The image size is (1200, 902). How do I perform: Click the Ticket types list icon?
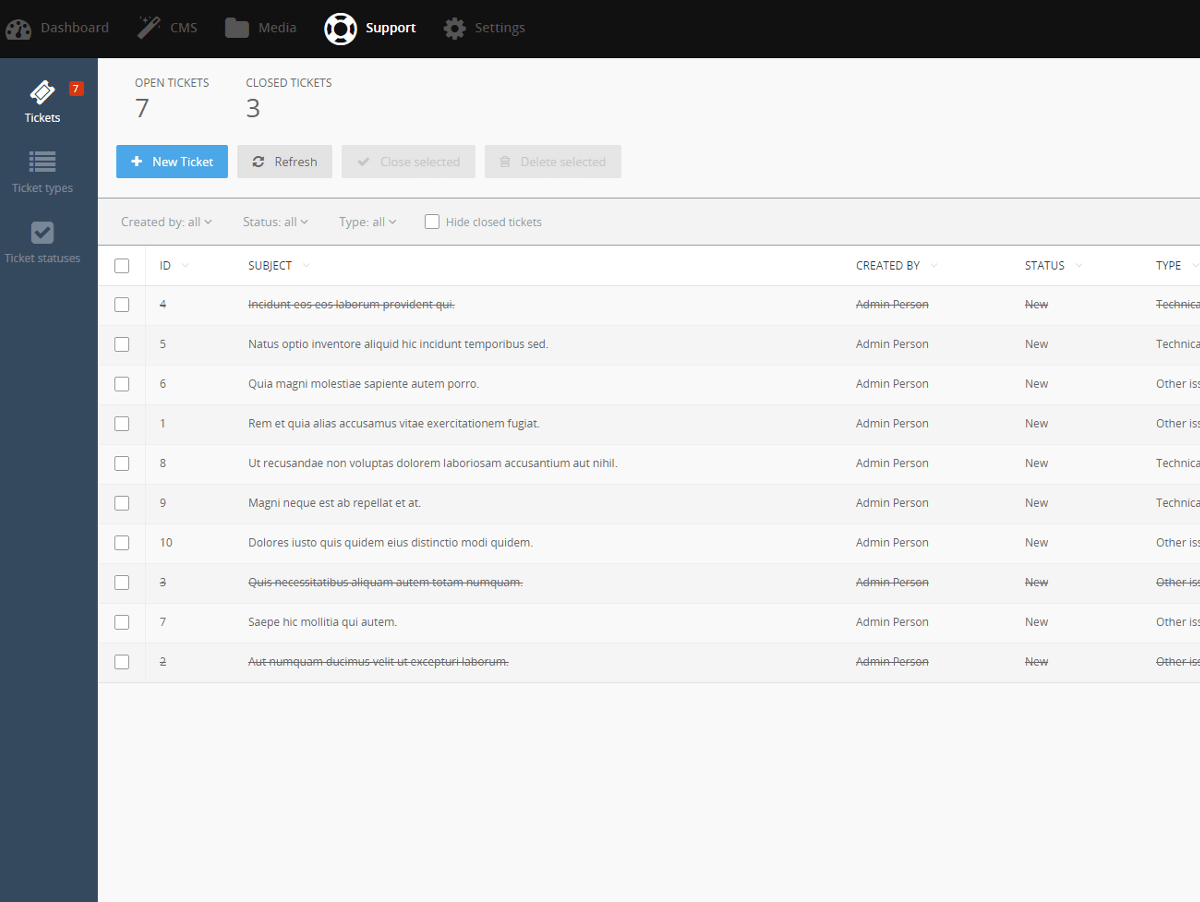point(42,161)
